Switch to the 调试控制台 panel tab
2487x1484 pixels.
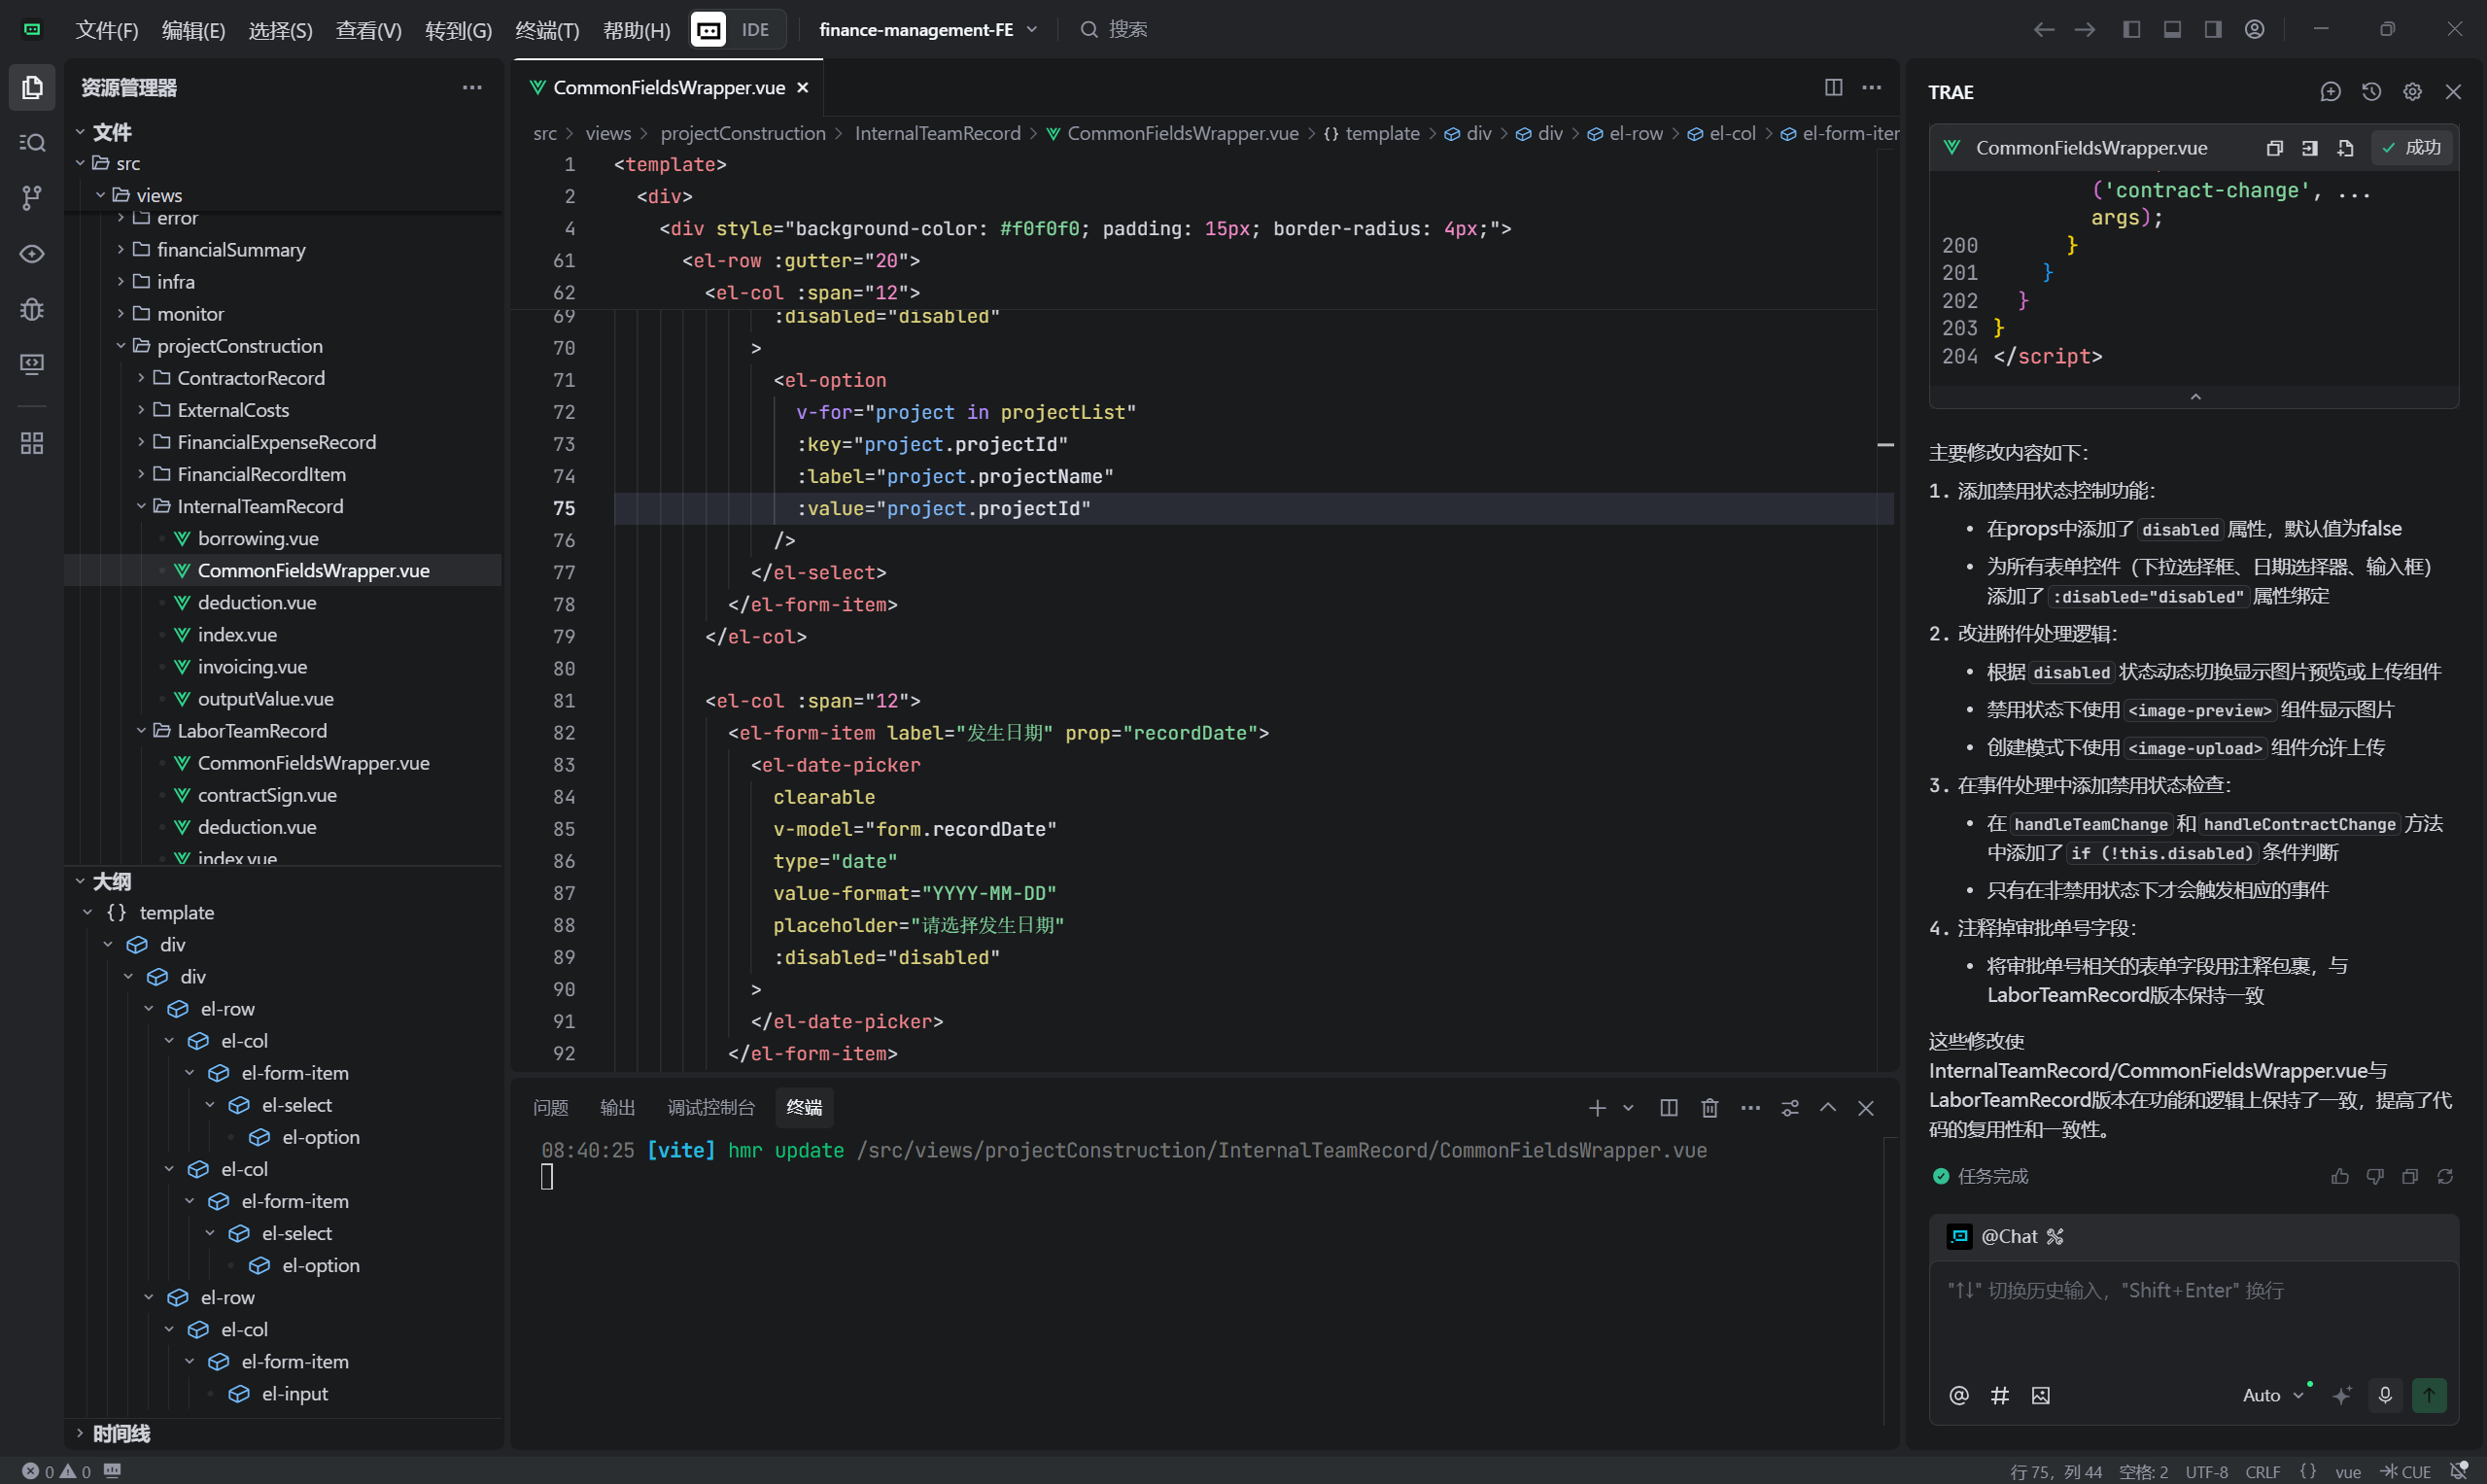click(x=710, y=1107)
